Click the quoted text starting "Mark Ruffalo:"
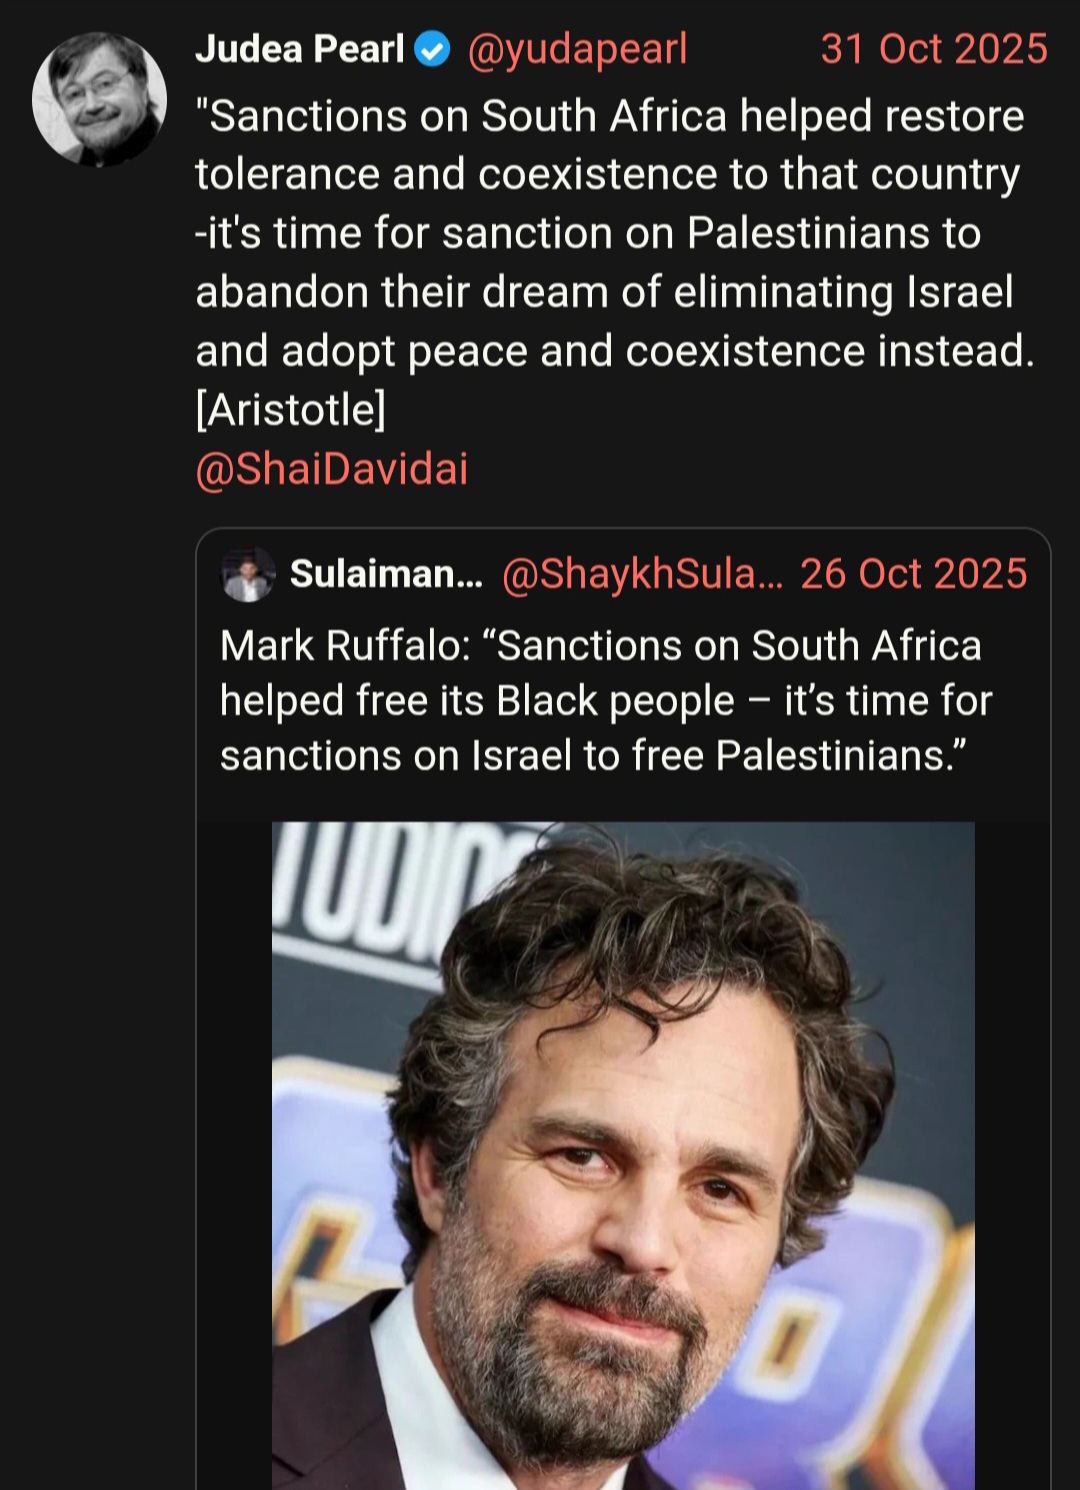Screen dimensions: 1080x1490 point(606,700)
